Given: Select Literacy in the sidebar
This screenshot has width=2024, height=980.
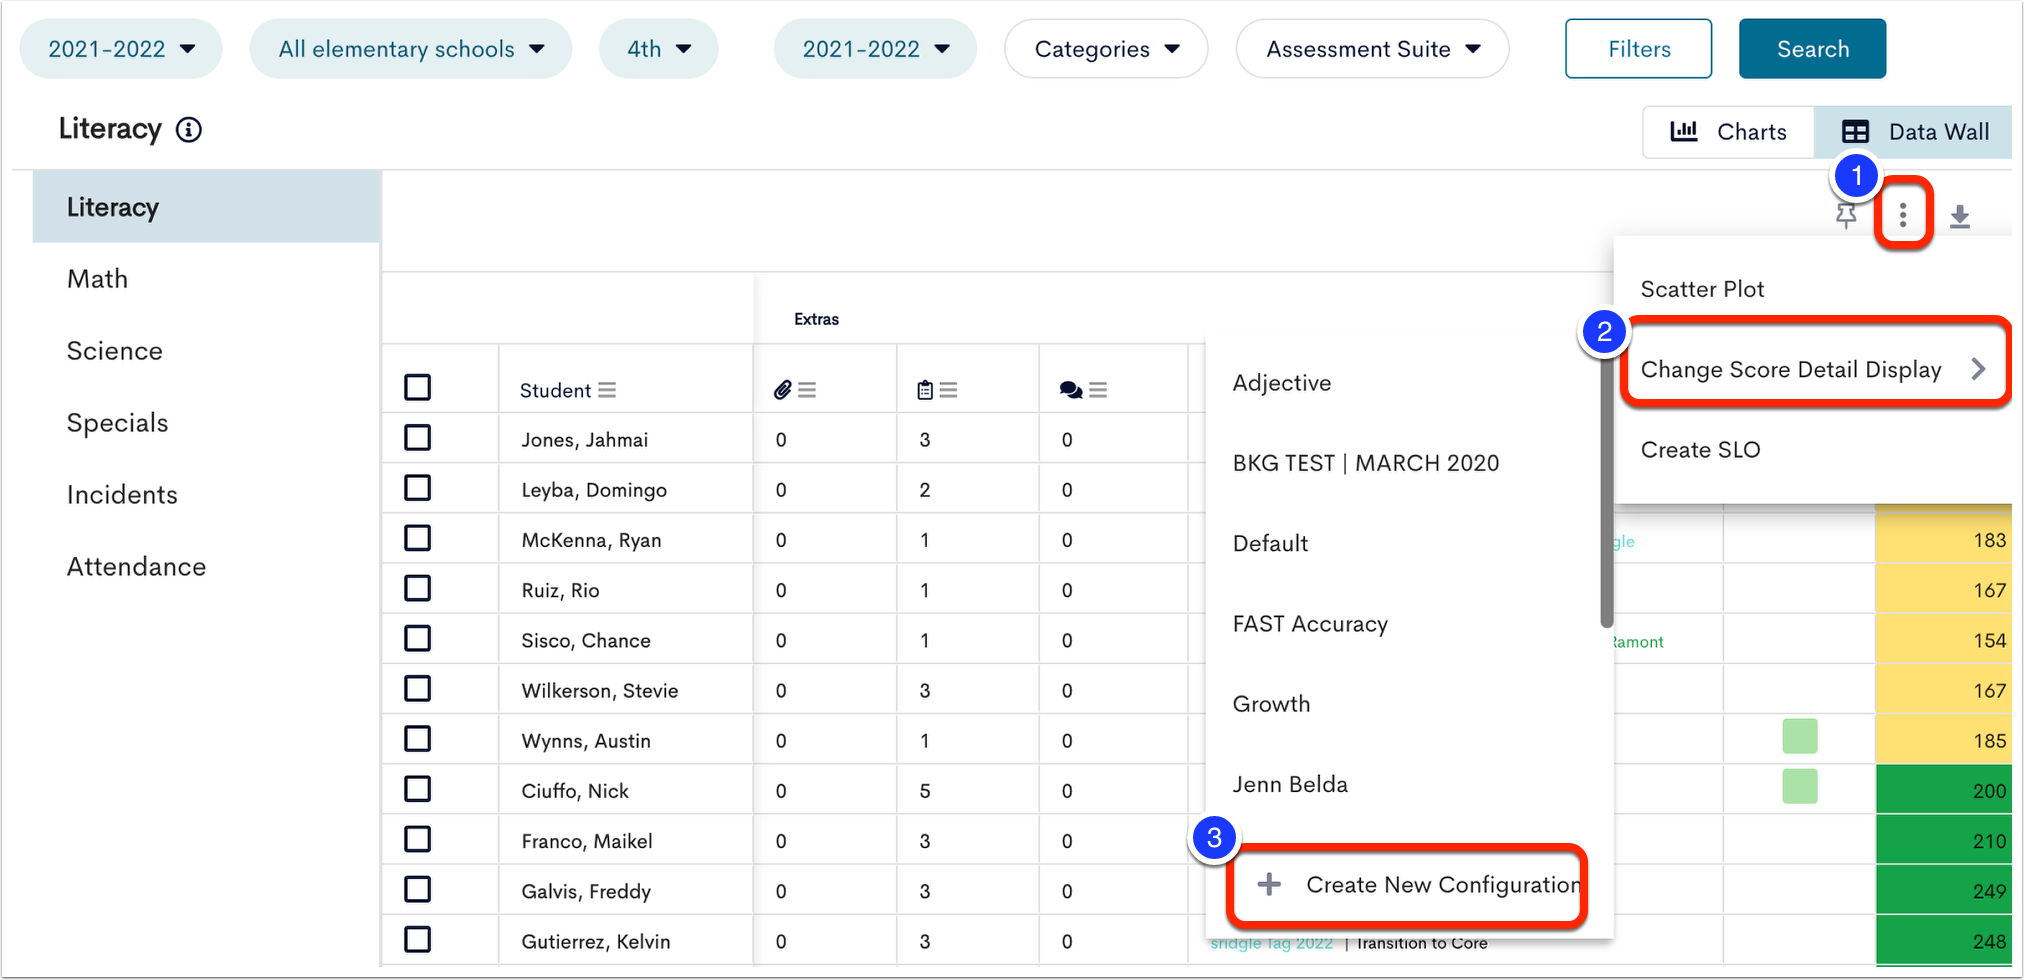Looking at the screenshot, I should 207,207.
